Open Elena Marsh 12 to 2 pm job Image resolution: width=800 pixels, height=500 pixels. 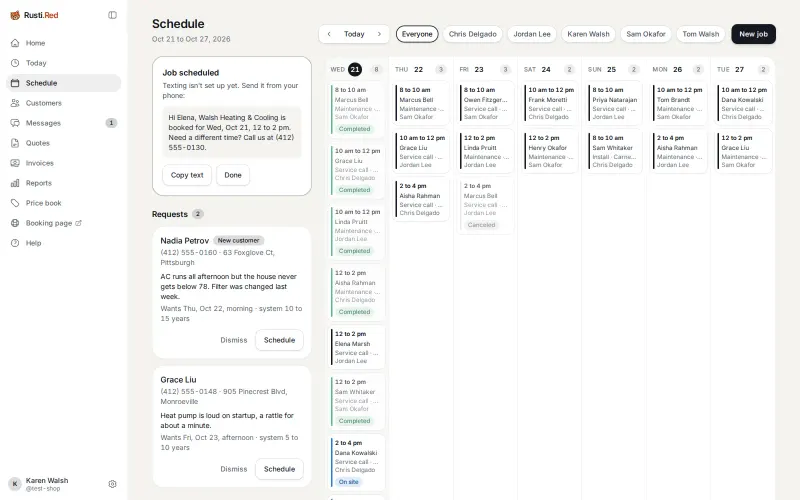pos(357,347)
